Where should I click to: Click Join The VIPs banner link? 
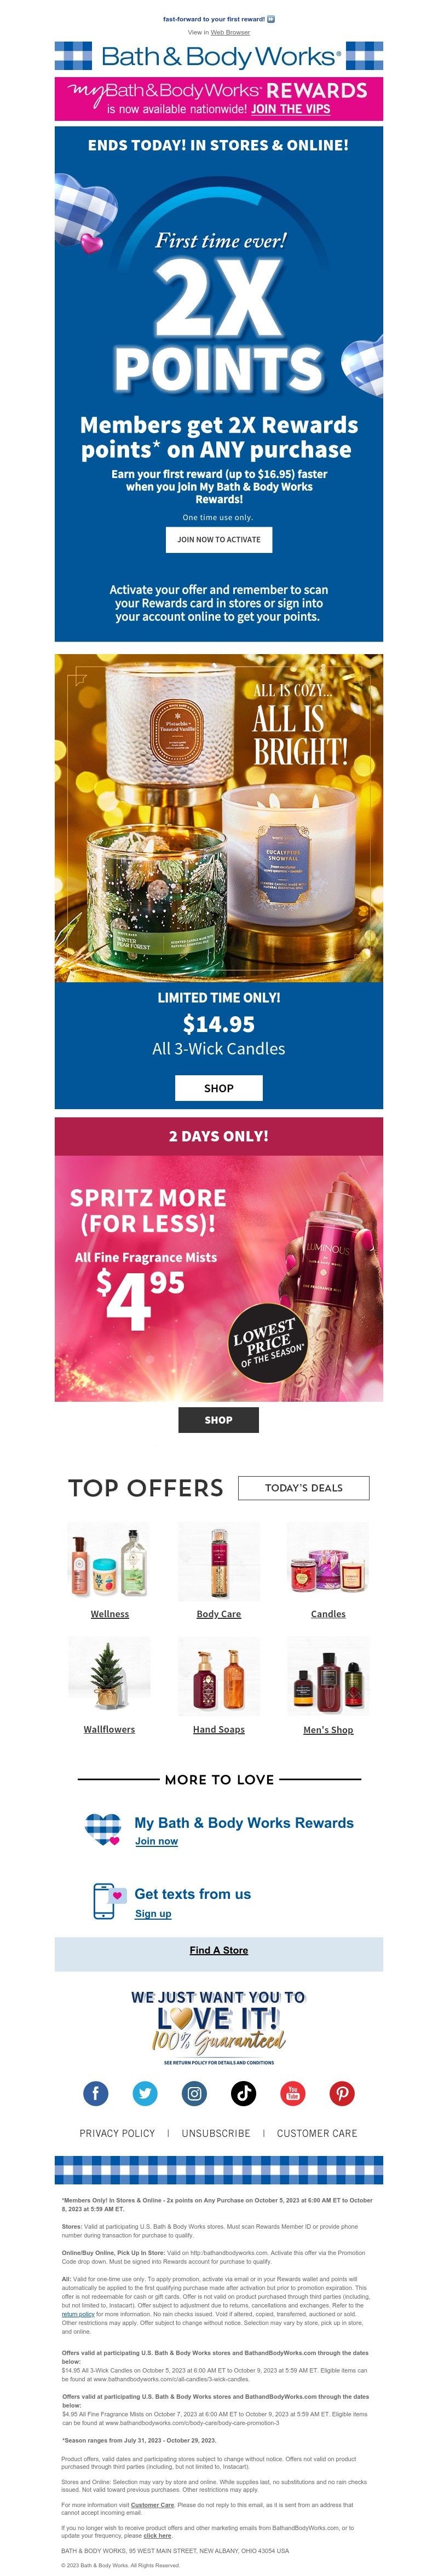coord(290,109)
